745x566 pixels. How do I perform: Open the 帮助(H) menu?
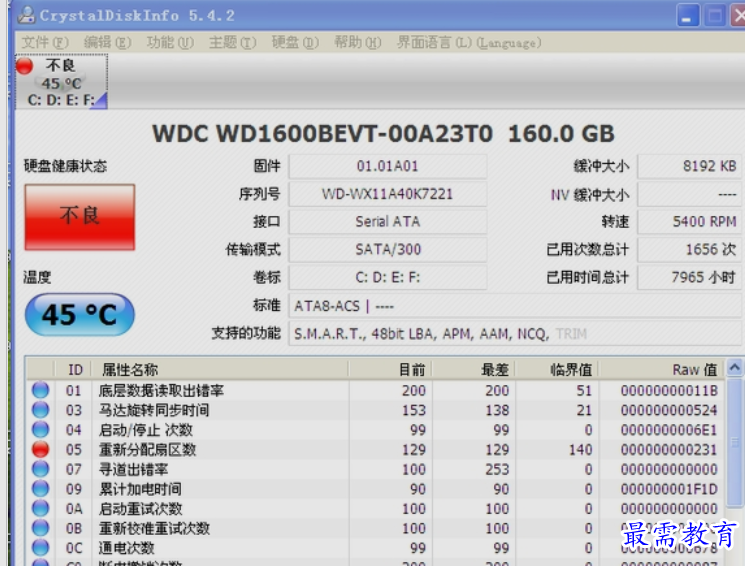pyautogui.click(x=358, y=43)
